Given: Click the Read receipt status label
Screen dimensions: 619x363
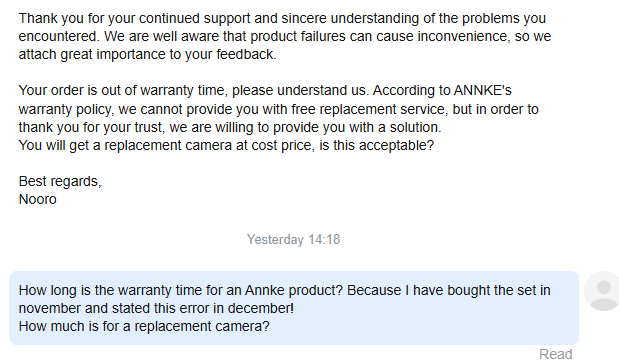Looking at the screenshot, I should point(555,354).
